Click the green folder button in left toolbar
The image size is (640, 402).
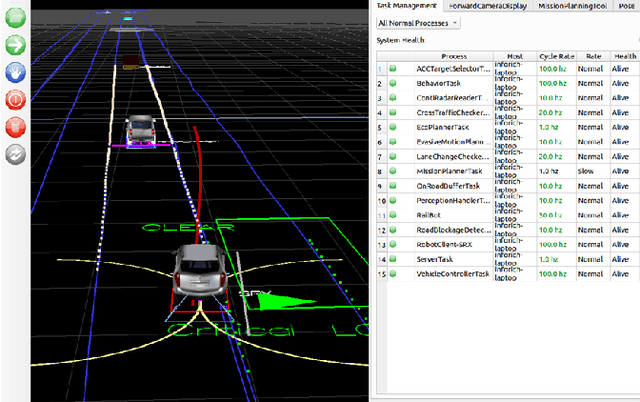(15, 17)
